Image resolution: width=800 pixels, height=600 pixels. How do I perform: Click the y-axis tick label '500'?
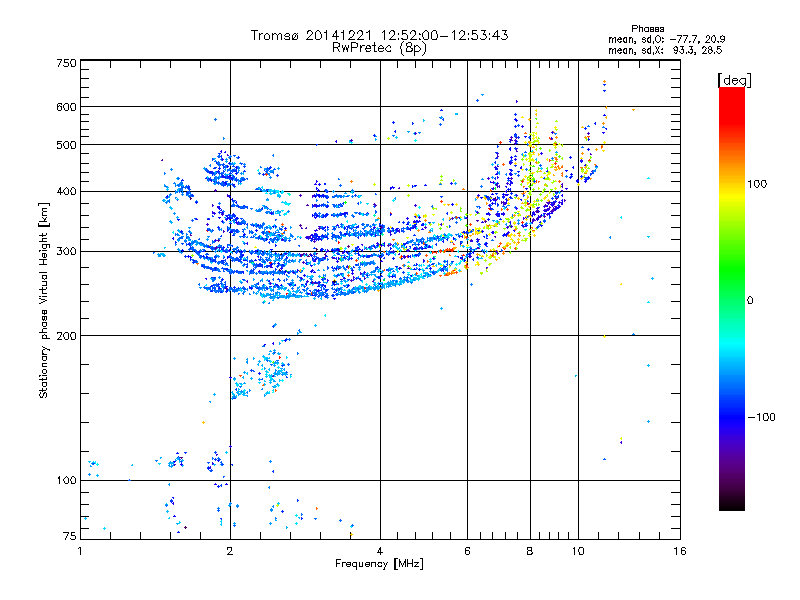[x=66, y=145]
